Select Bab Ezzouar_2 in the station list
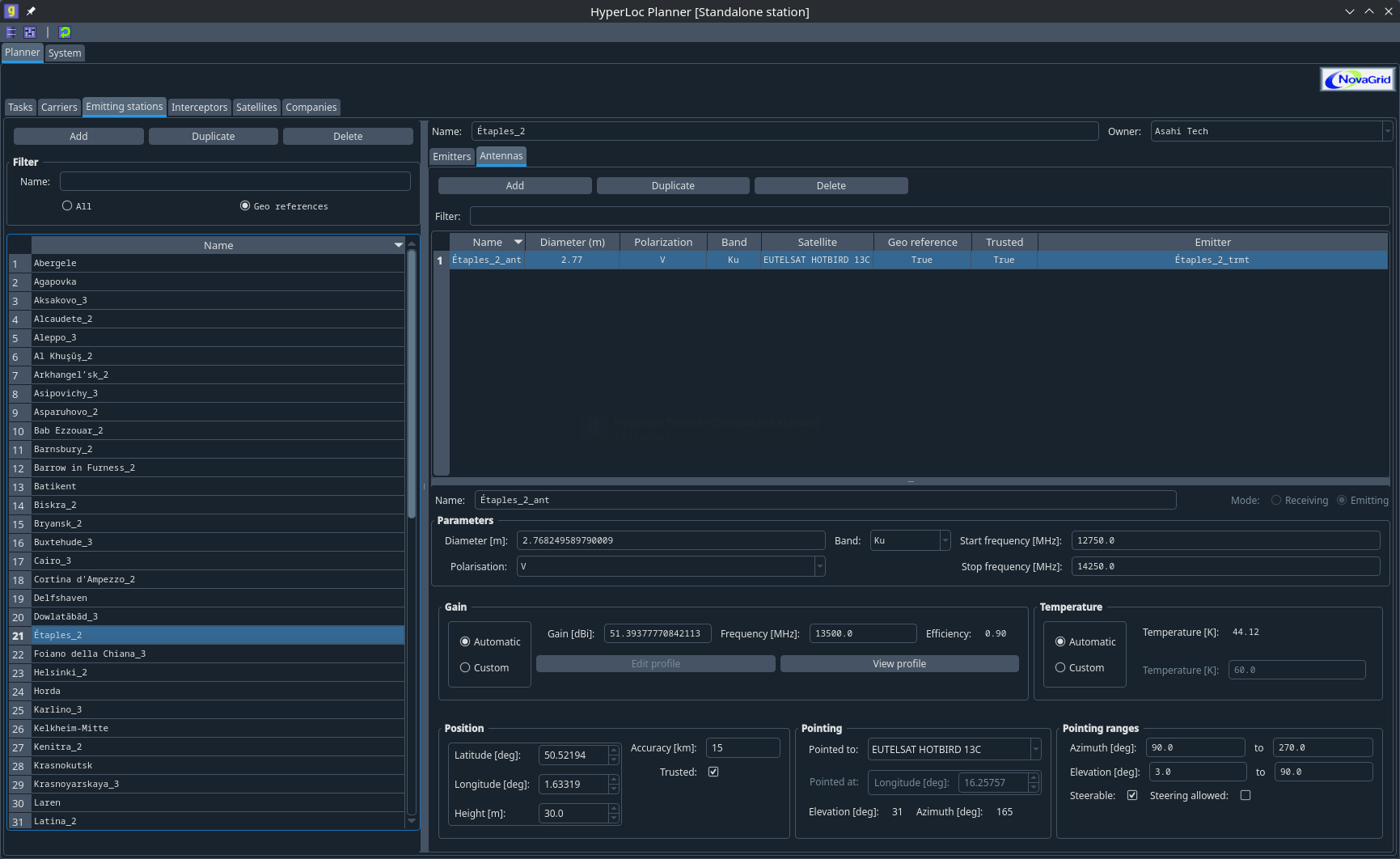The image size is (1400, 868). click(218, 431)
